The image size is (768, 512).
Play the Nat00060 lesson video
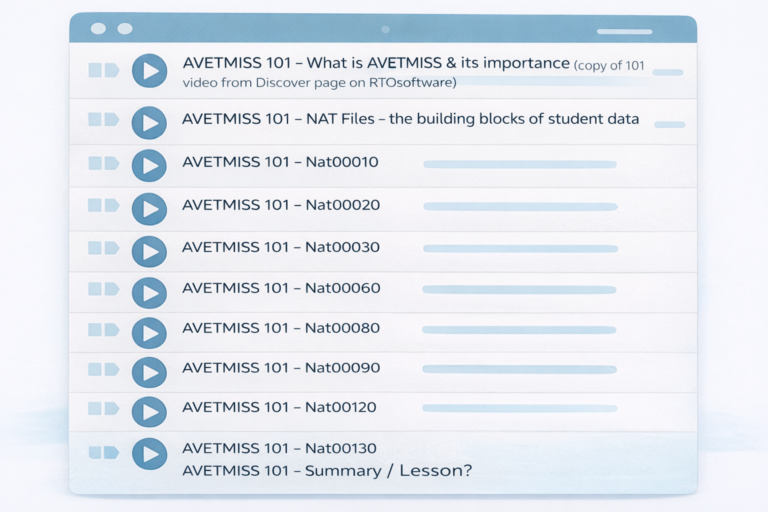point(149,291)
